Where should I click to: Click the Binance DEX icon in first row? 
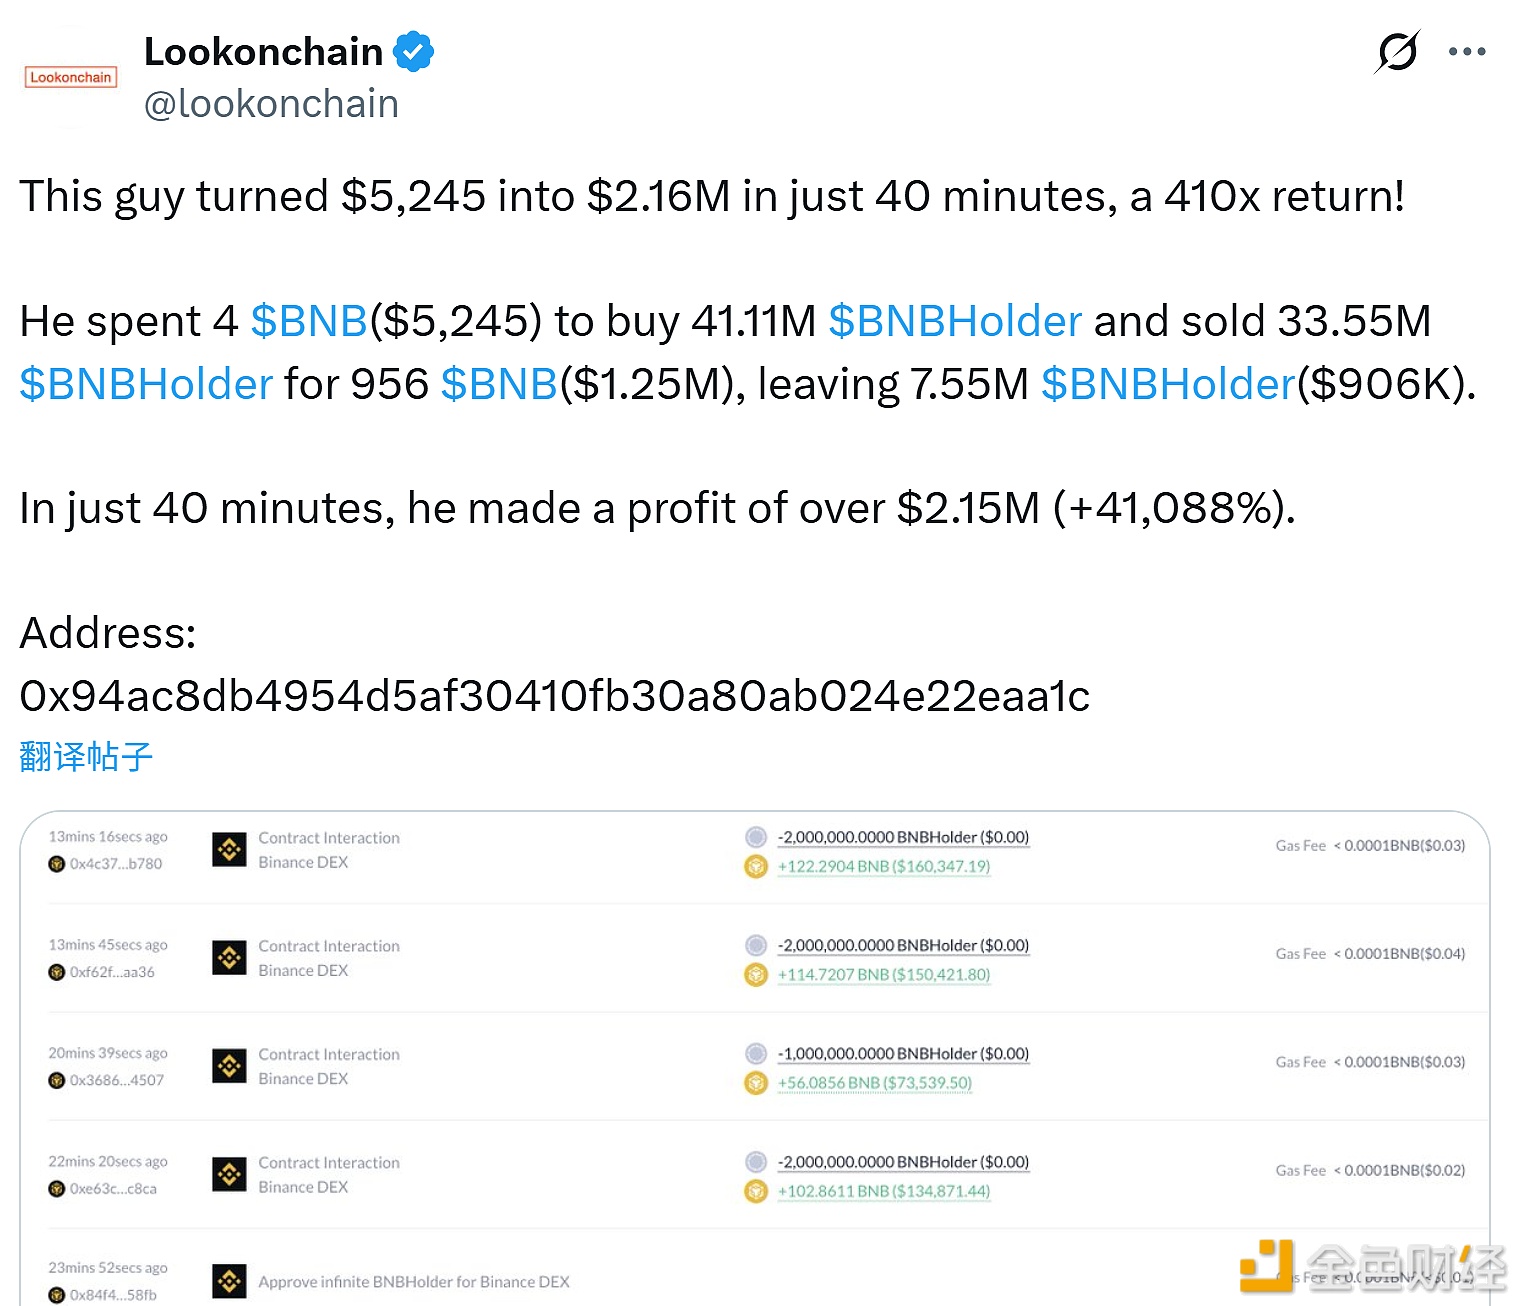click(230, 850)
